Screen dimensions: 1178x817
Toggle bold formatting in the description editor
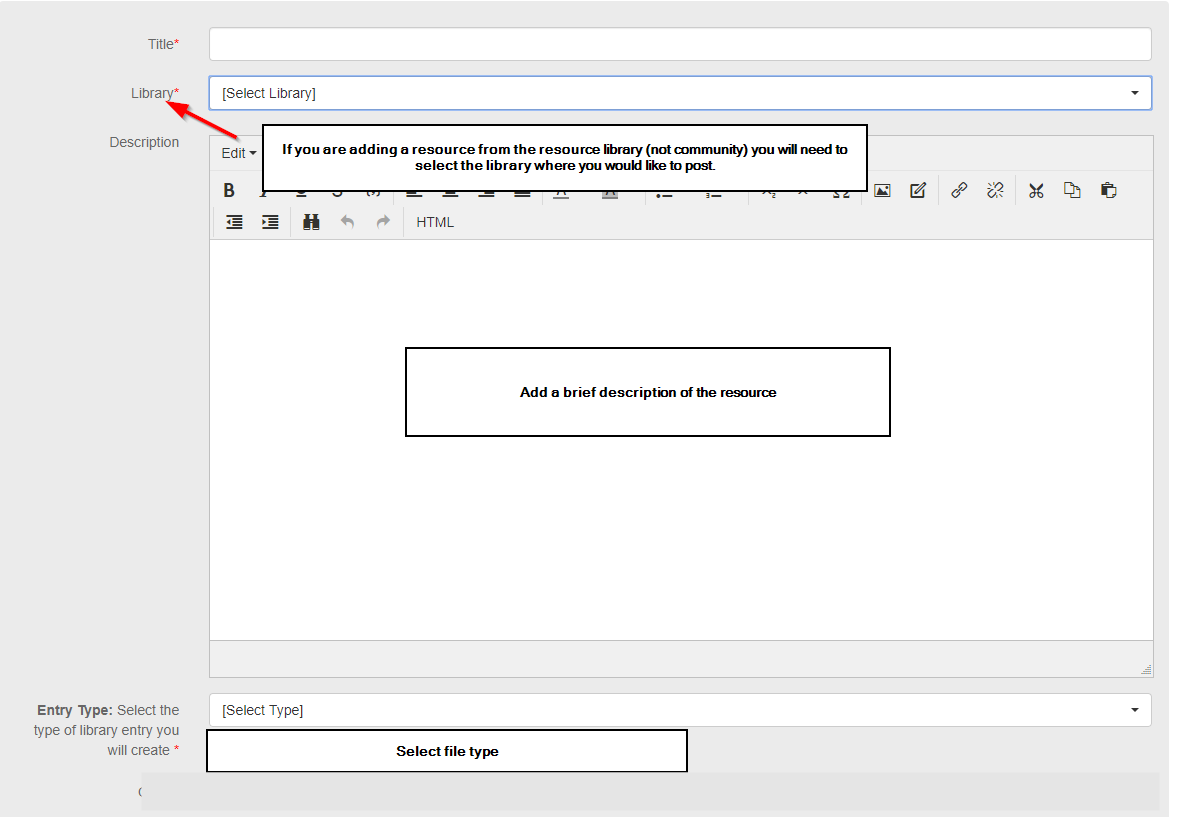coord(229,191)
